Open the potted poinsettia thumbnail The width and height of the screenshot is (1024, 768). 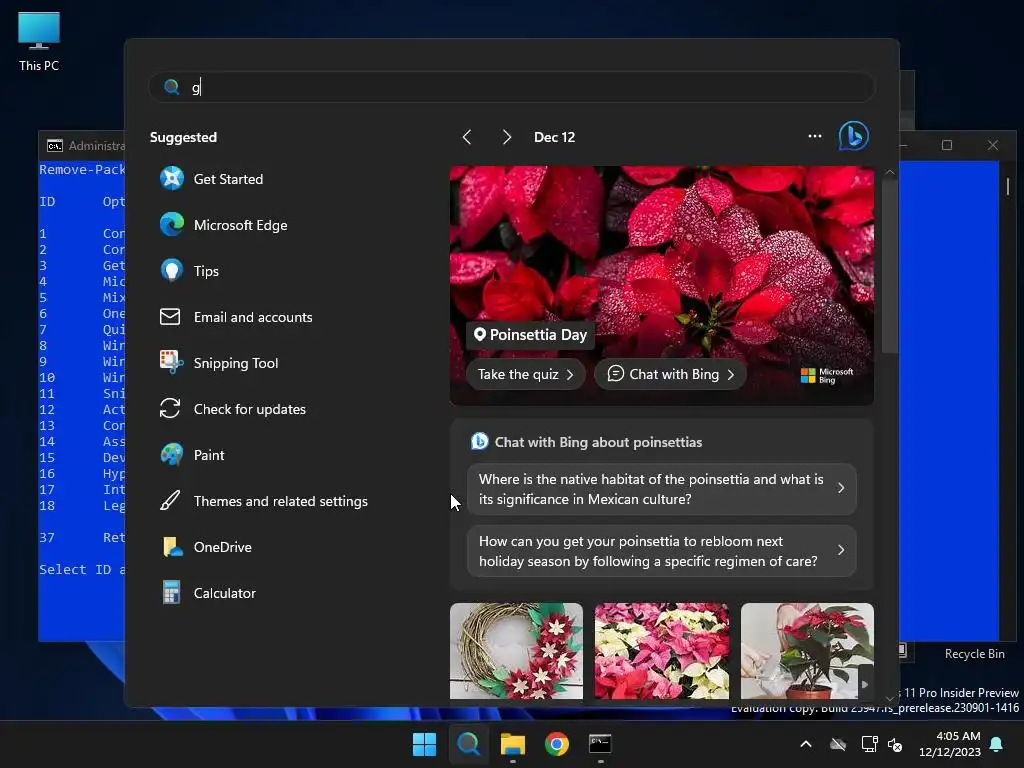click(x=807, y=651)
